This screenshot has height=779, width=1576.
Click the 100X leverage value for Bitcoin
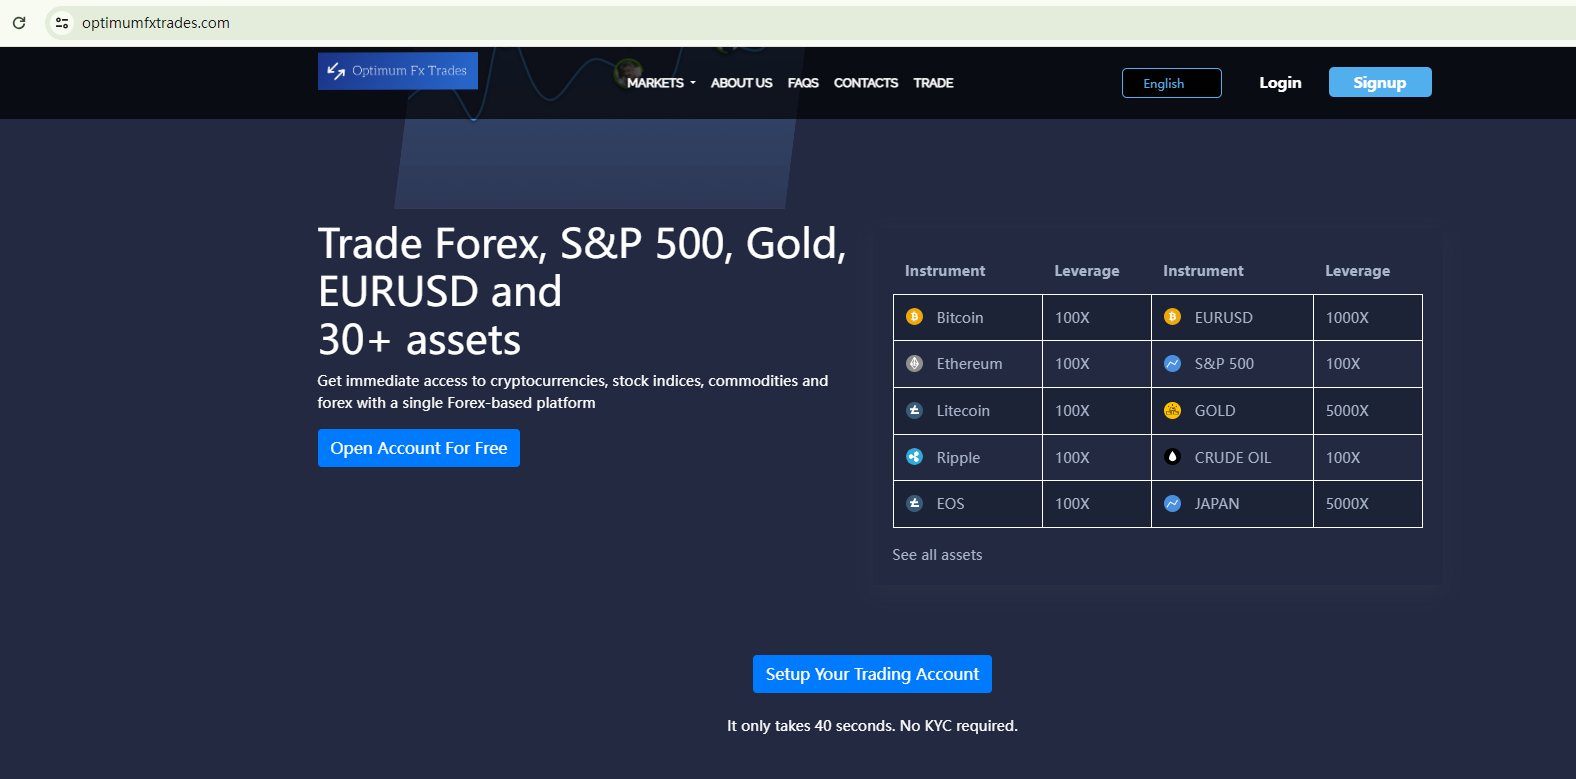point(1072,318)
